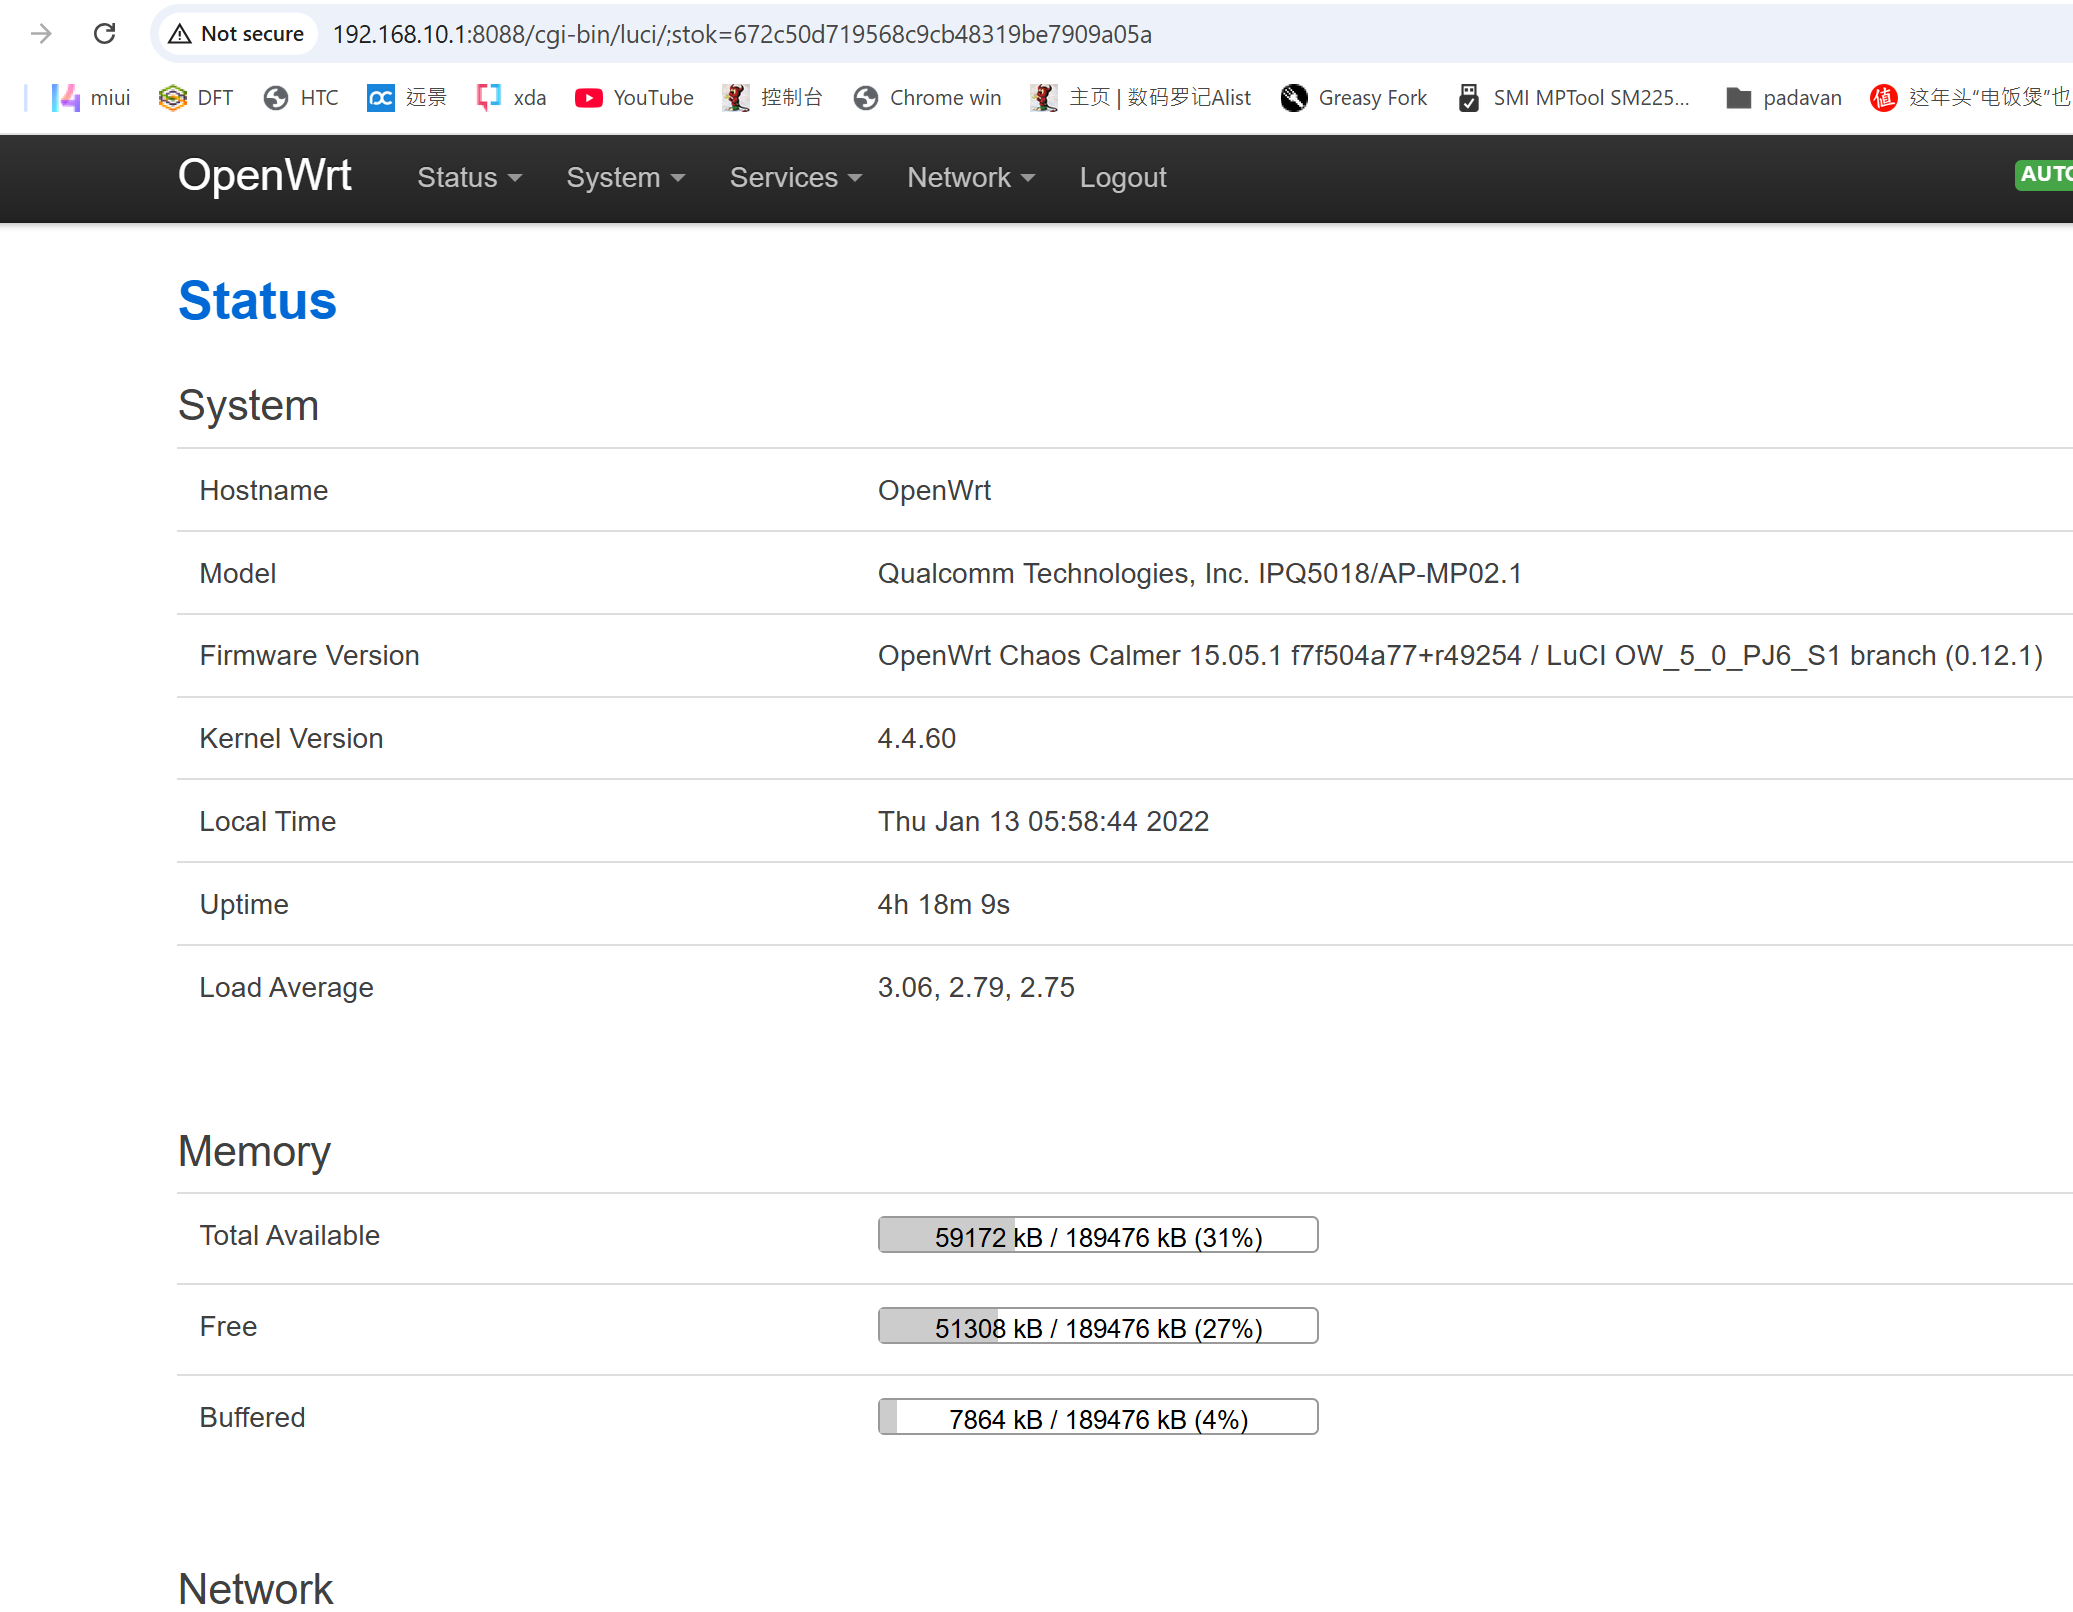2073x1612 pixels.
Task: Expand the Status dropdown menu
Action: 469,177
